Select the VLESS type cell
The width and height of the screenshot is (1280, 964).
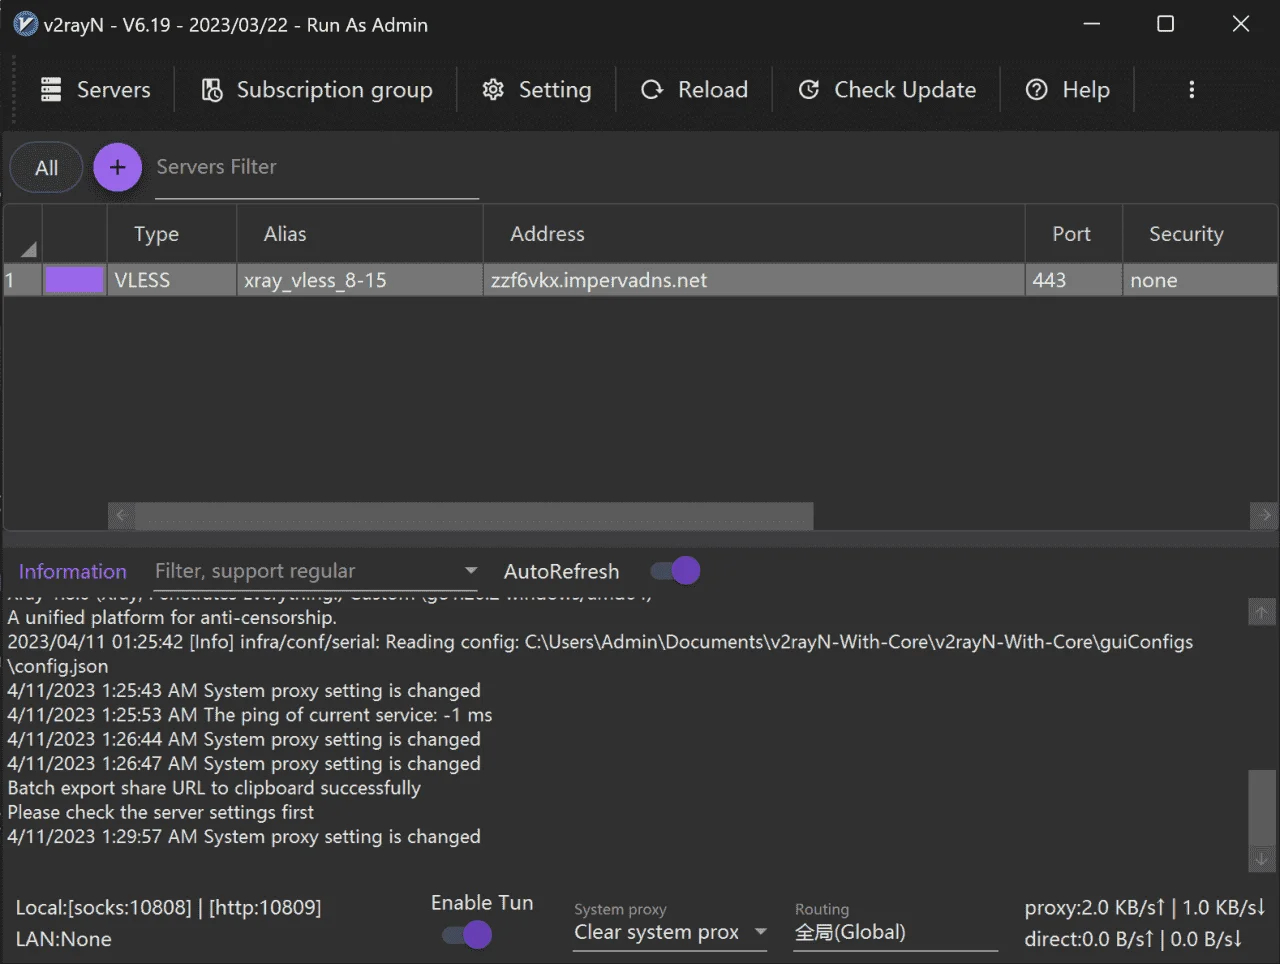(171, 280)
